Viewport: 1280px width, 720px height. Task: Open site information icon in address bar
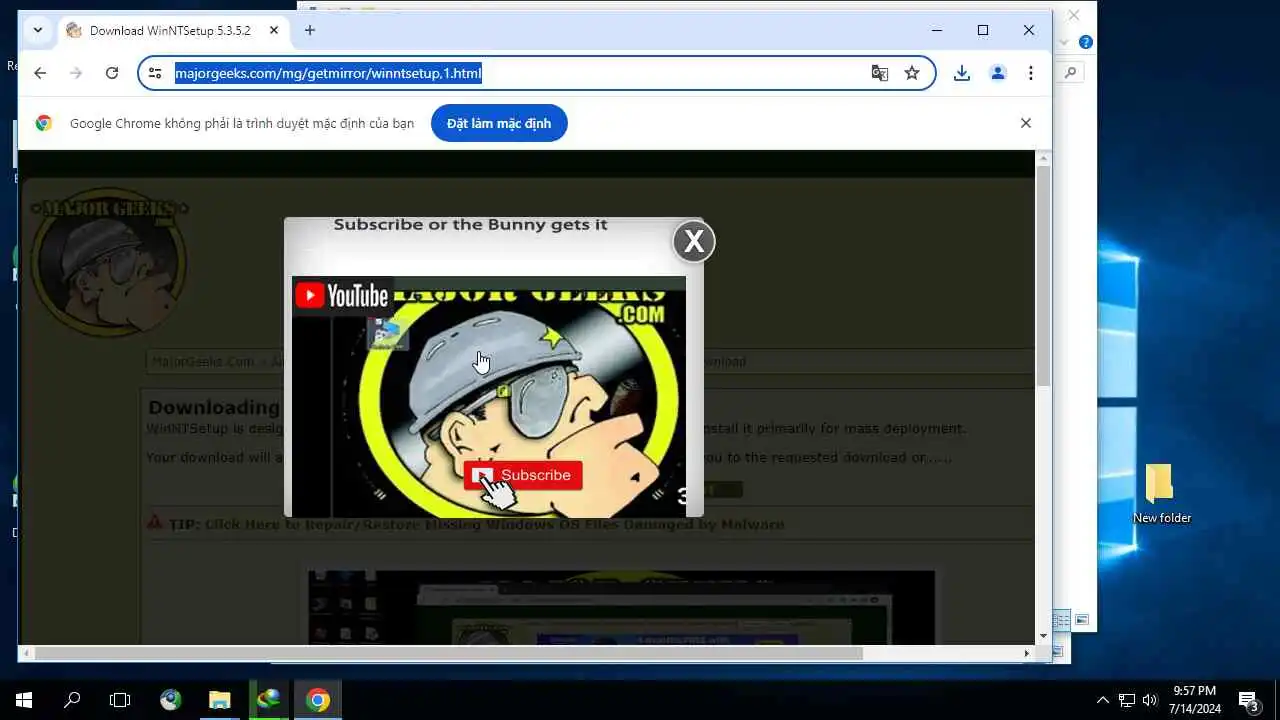[x=155, y=73]
